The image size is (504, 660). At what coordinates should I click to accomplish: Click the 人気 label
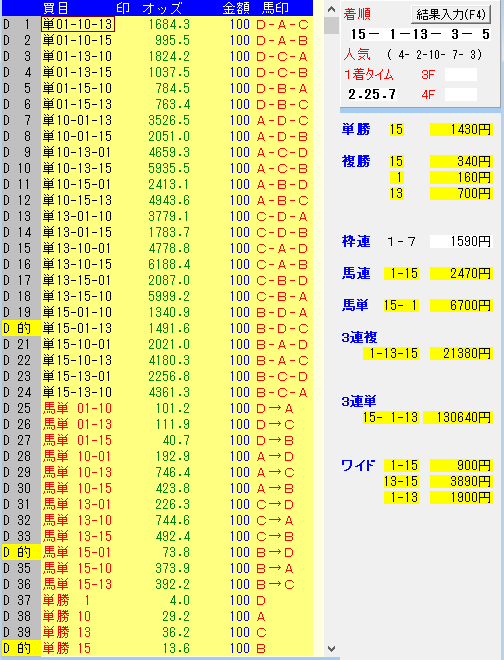coord(357,54)
